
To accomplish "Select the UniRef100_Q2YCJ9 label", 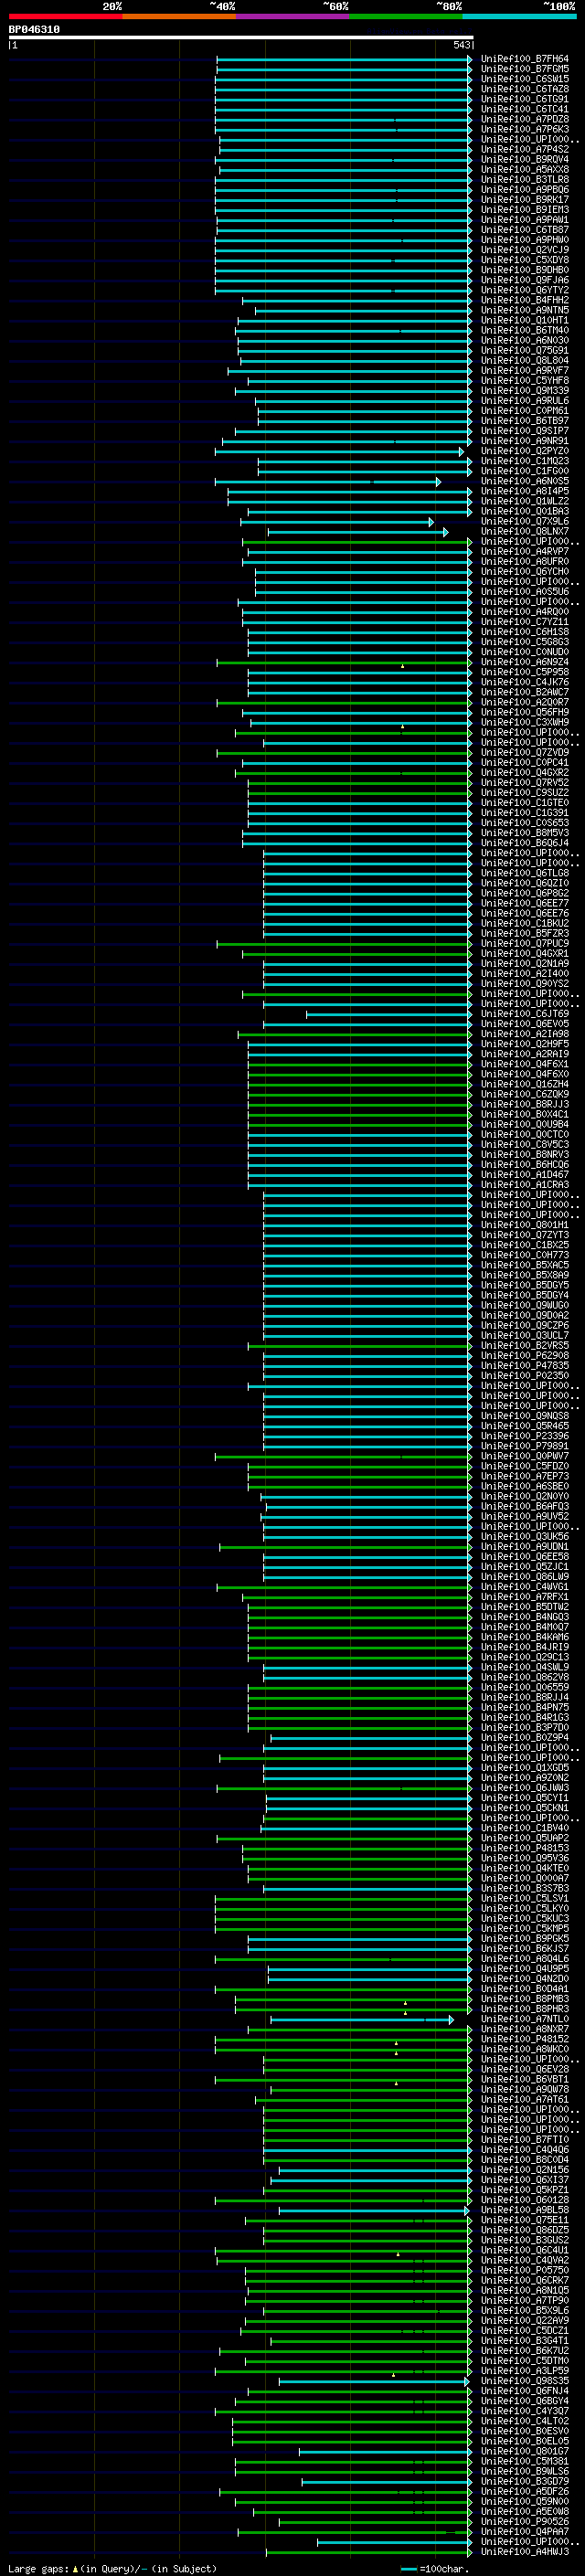I will (x=525, y=250).
